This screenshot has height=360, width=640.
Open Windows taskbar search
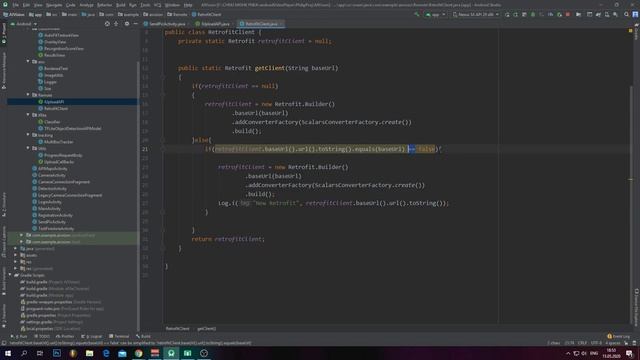pyautogui.click(x=24, y=353)
